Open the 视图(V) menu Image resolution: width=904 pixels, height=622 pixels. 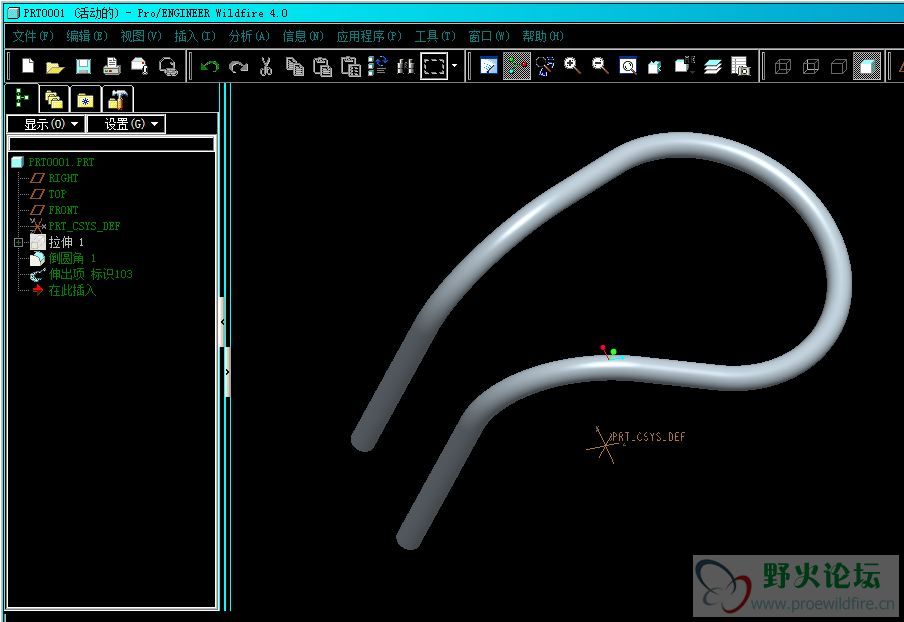(141, 36)
